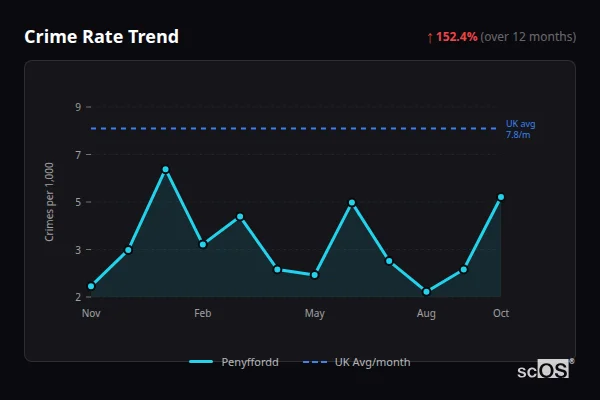This screenshot has width=600, height=400.
Task: Click the red upward arrow indicator
Action: (430, 38)
